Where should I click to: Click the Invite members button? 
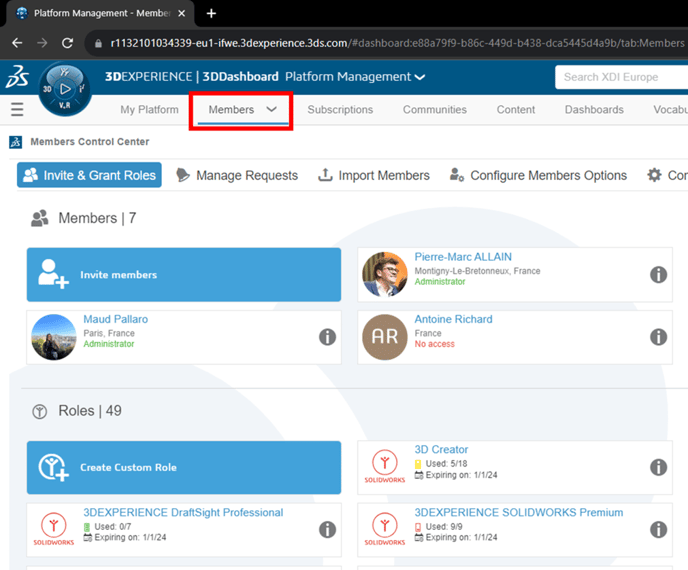point(184,275)
